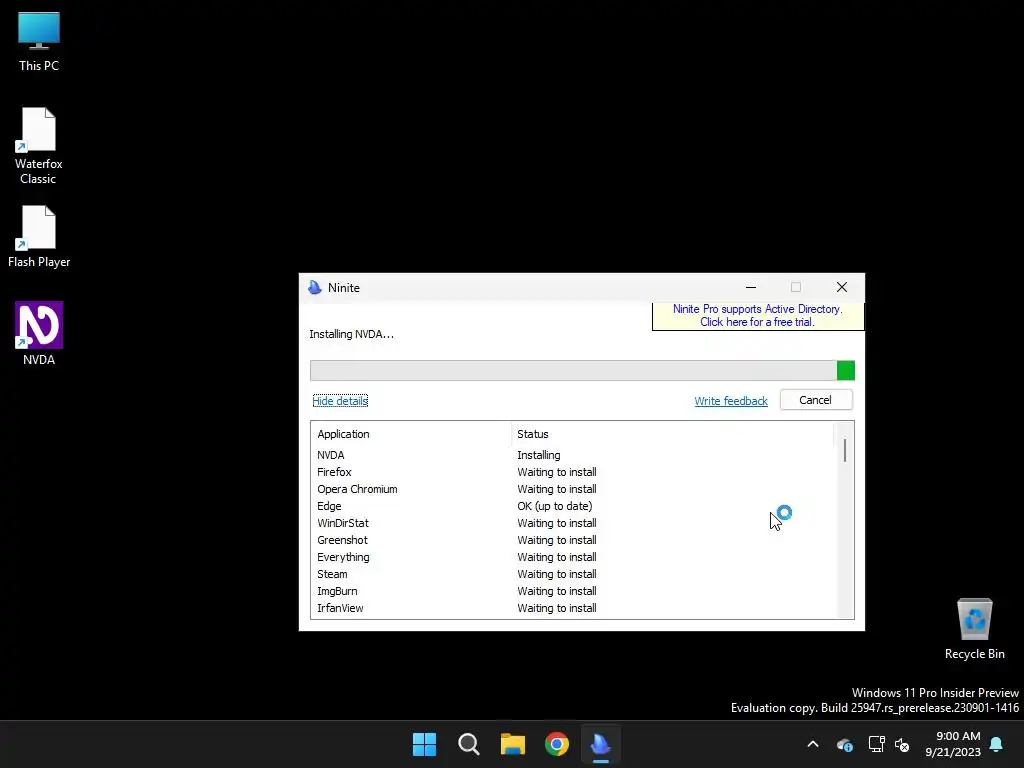Open taskbar Search
Screen dimensions: 1024x768
click(x=469, y=744)
